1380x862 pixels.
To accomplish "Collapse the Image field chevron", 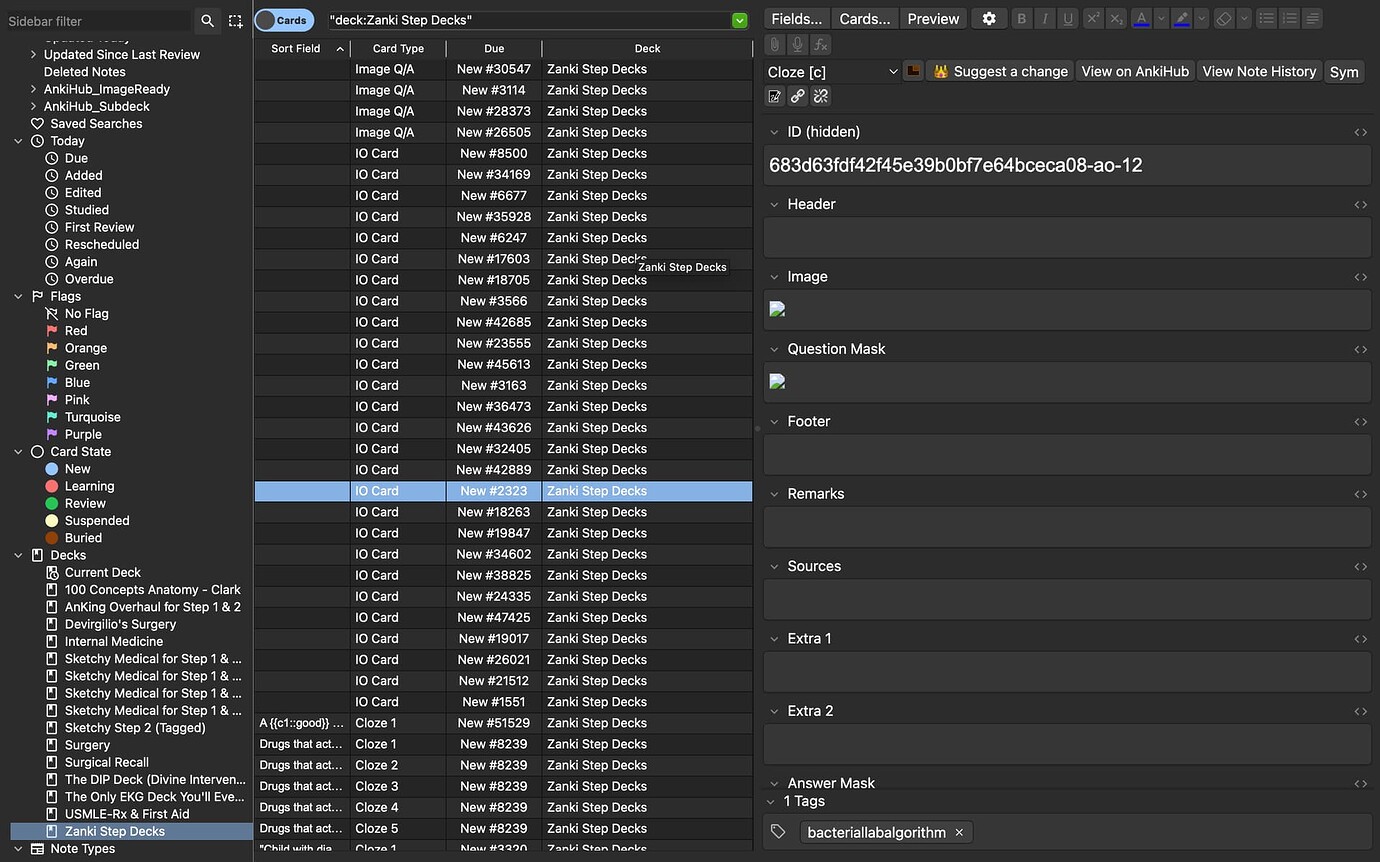I will [773, 277].
